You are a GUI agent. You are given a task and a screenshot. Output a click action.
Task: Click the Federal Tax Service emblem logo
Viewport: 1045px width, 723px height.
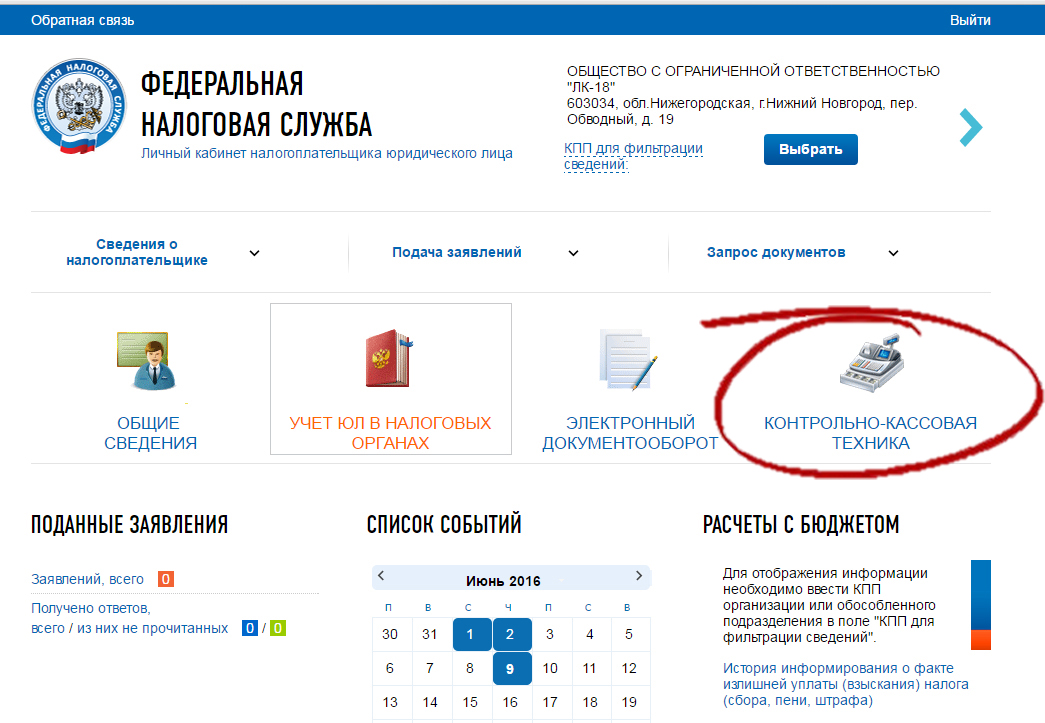point(79,110)
